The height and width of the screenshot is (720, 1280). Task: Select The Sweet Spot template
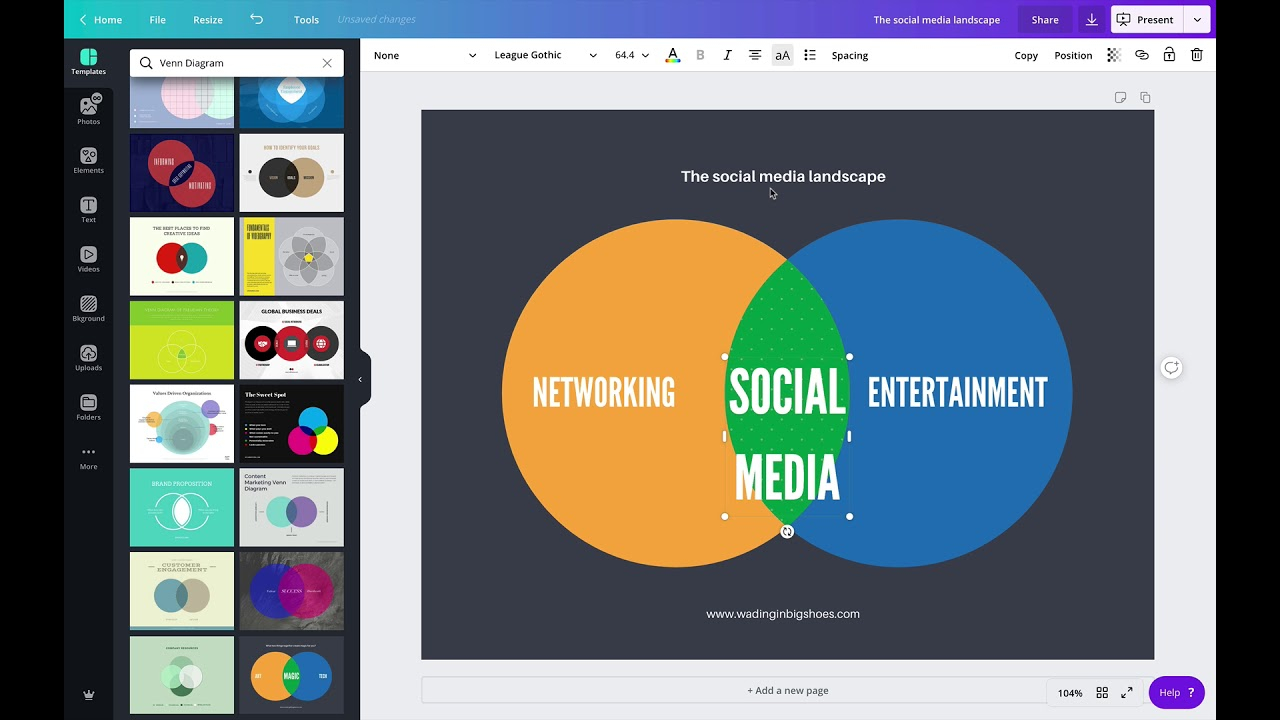pos(291,424)
